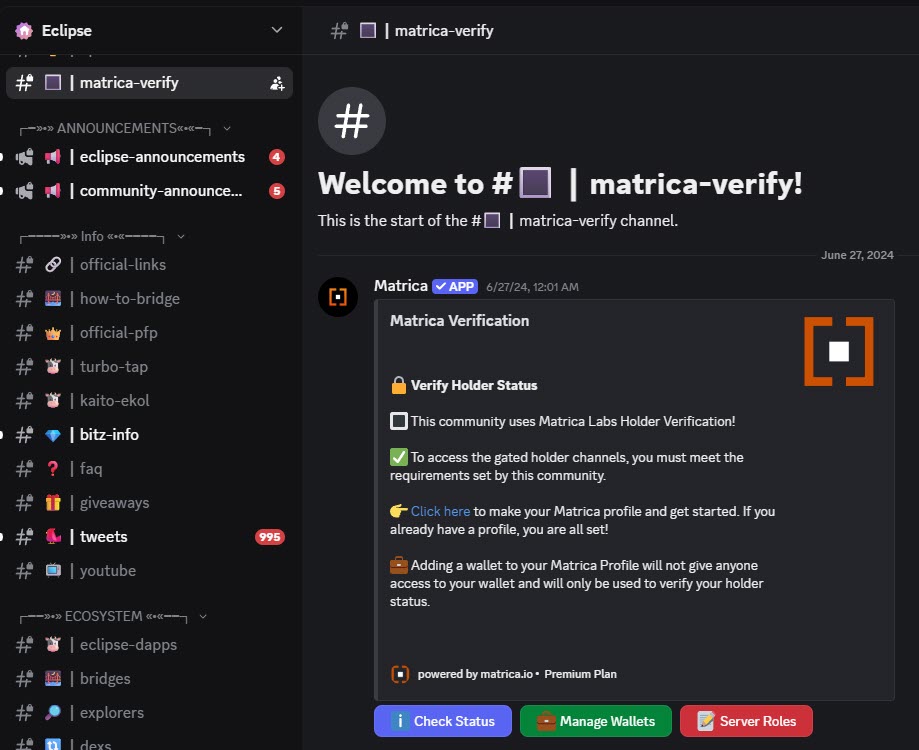
Task: Click the invite people icon on matrica-verify
Action: (277, 83)
